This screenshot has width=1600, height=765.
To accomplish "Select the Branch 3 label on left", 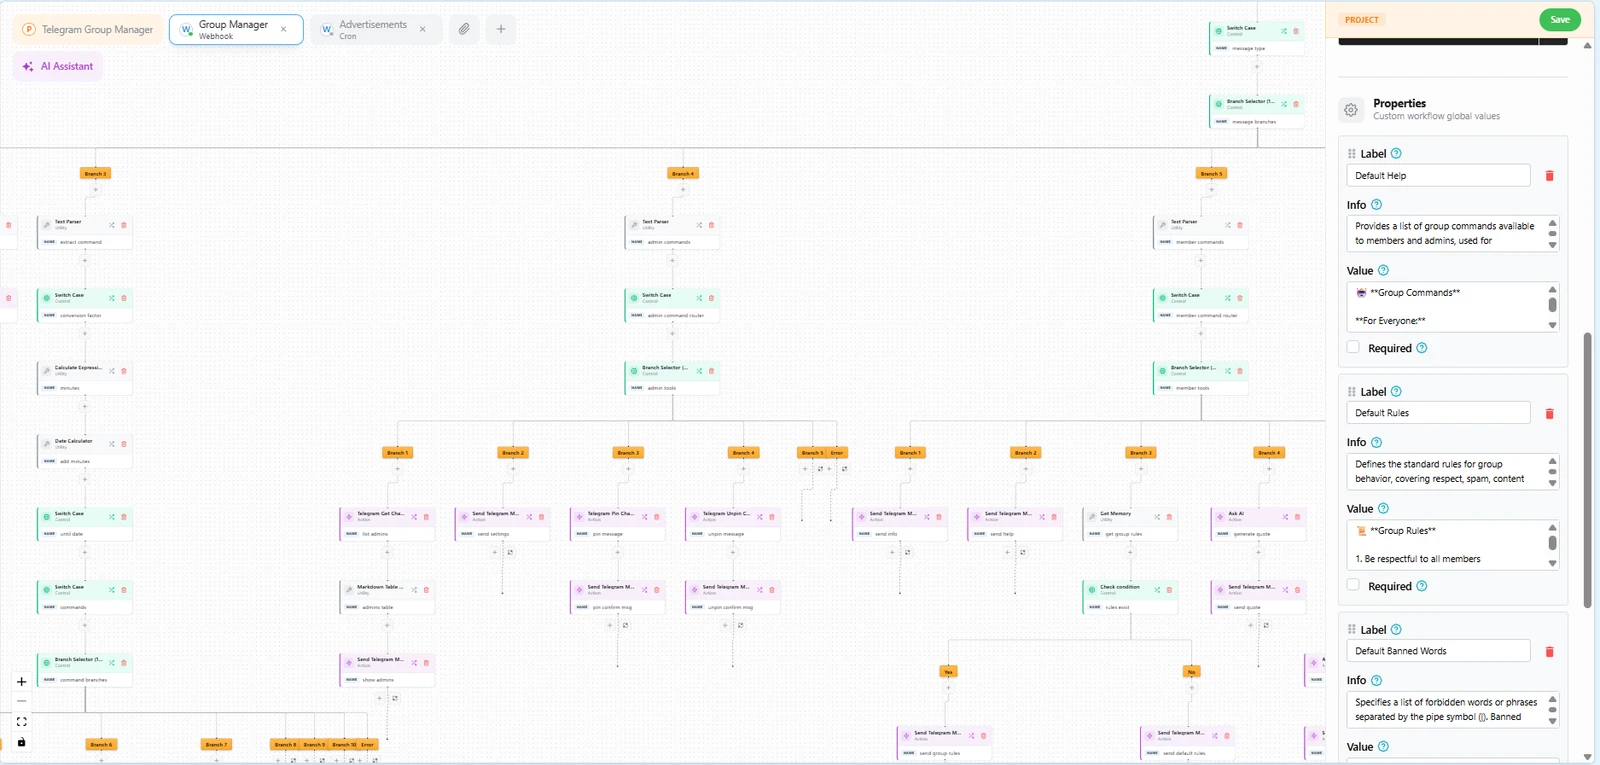I will 96,174.
